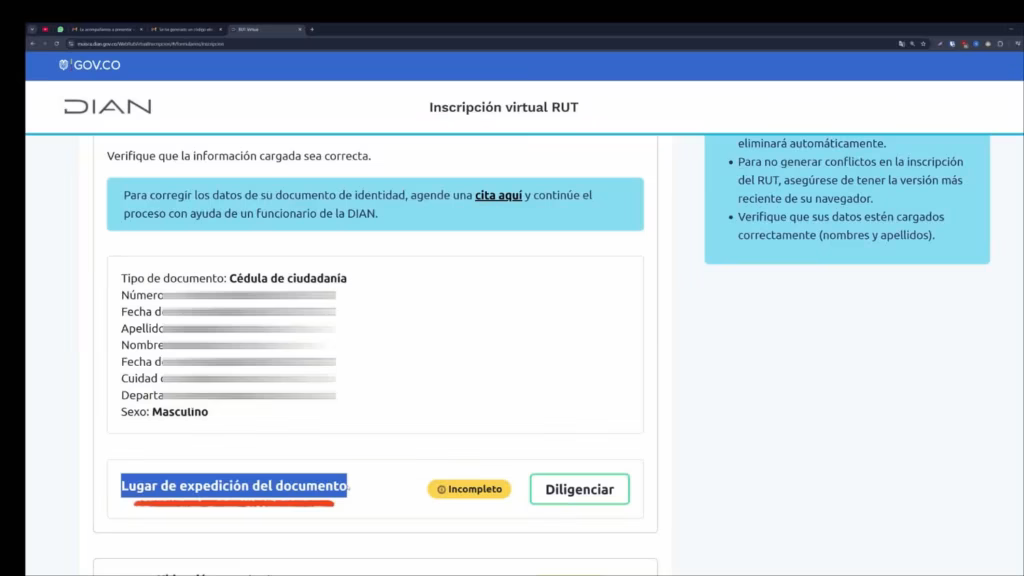Click the info icon inside Incompleto badge
The width and height of the screenshot is (1024, 576).
(441, 489)
